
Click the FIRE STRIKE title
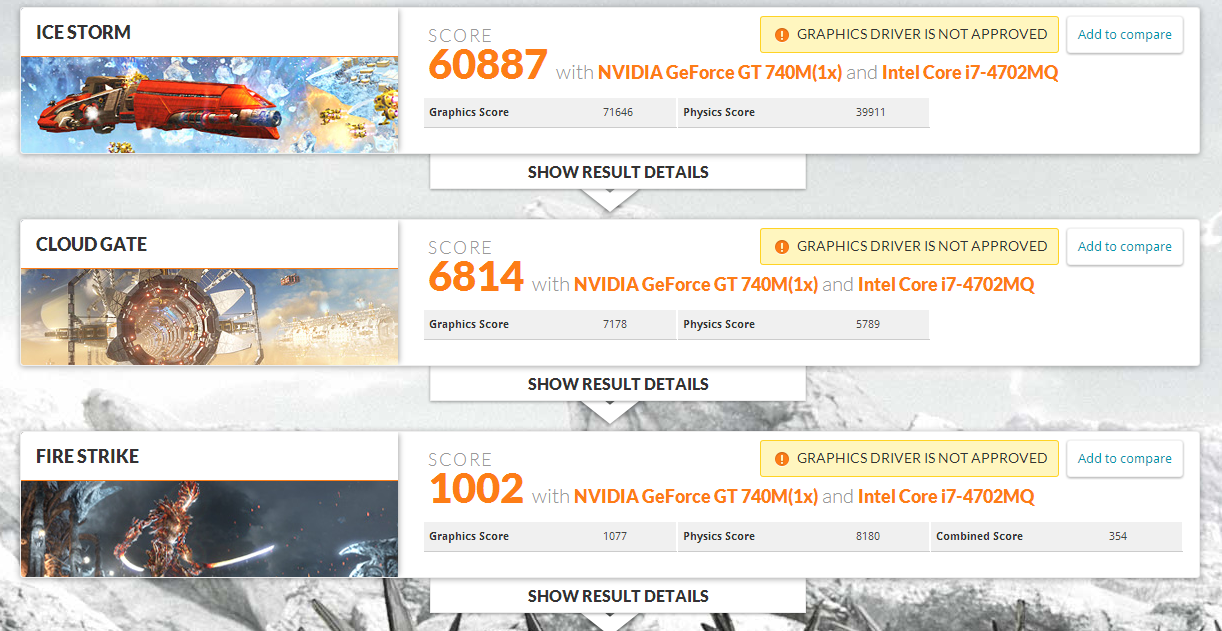[87, 456]
